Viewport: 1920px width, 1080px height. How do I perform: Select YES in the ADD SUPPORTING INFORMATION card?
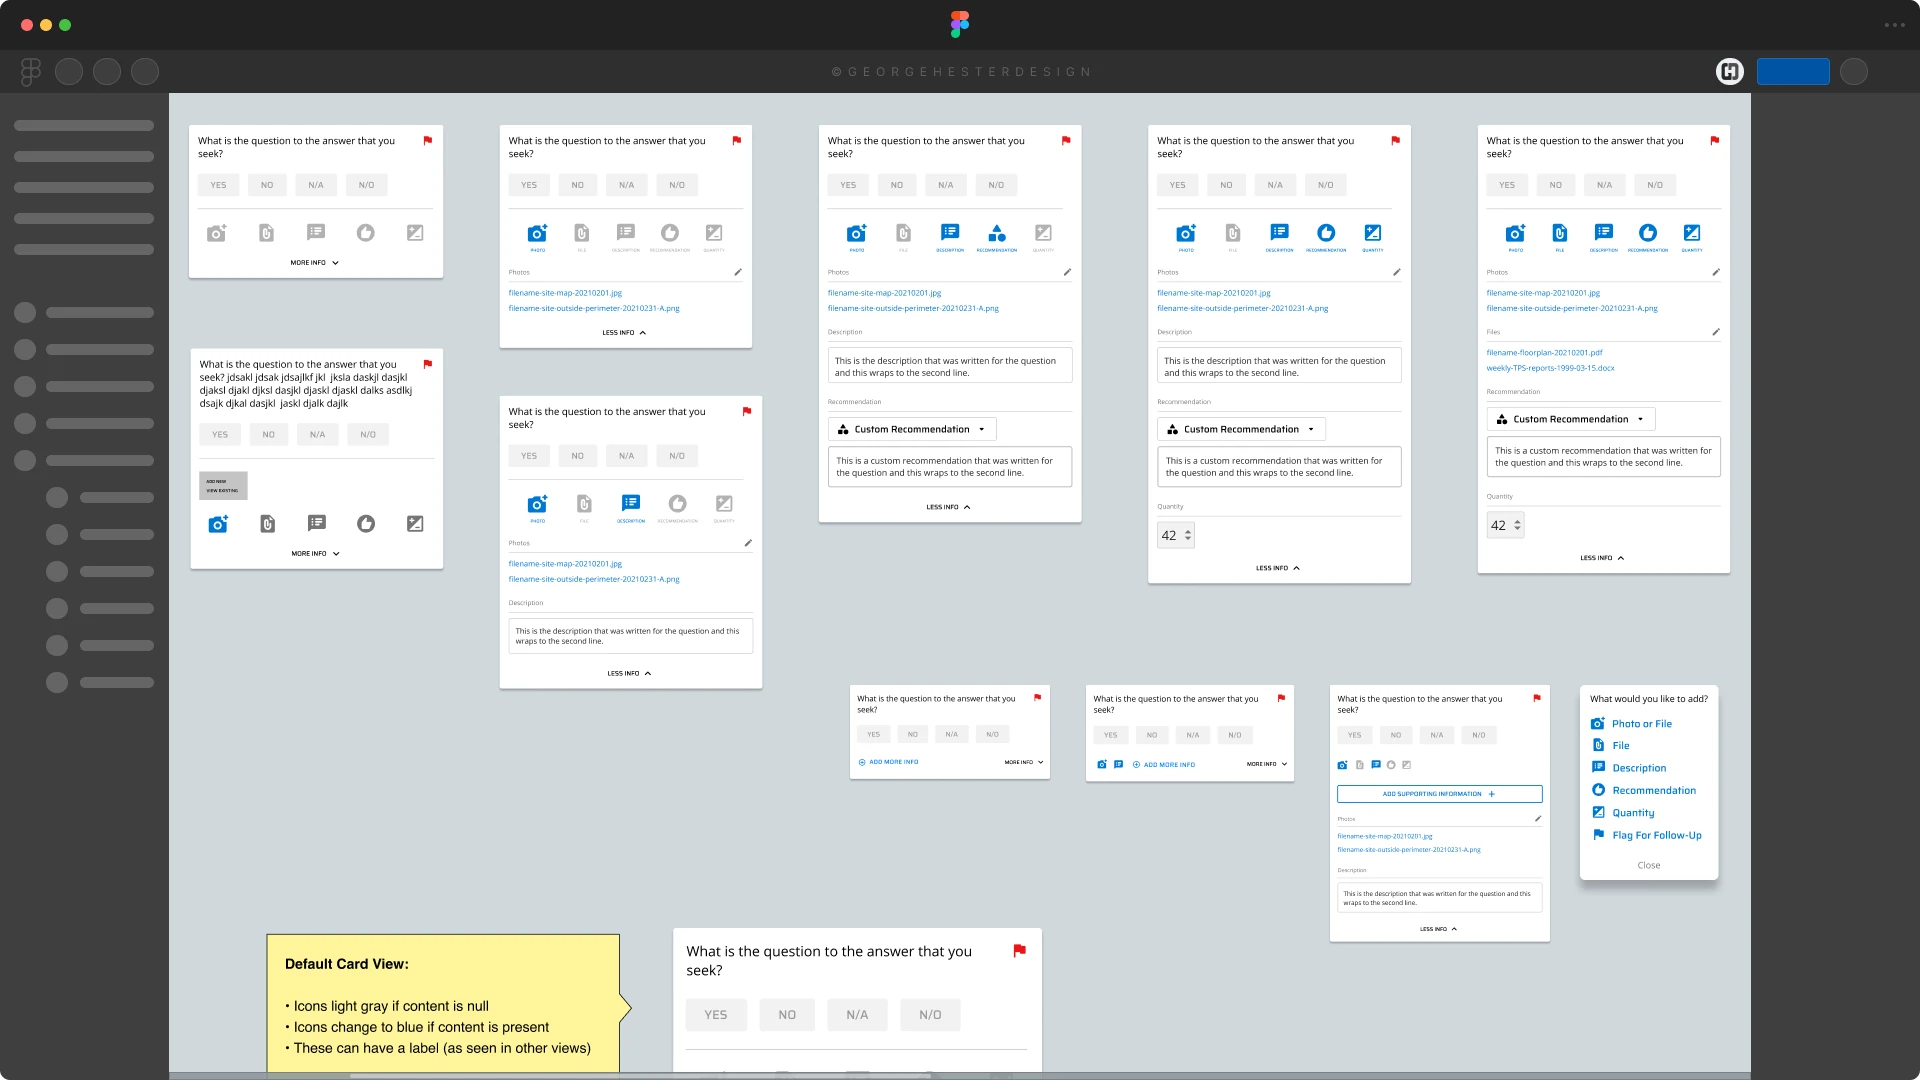1354,735
